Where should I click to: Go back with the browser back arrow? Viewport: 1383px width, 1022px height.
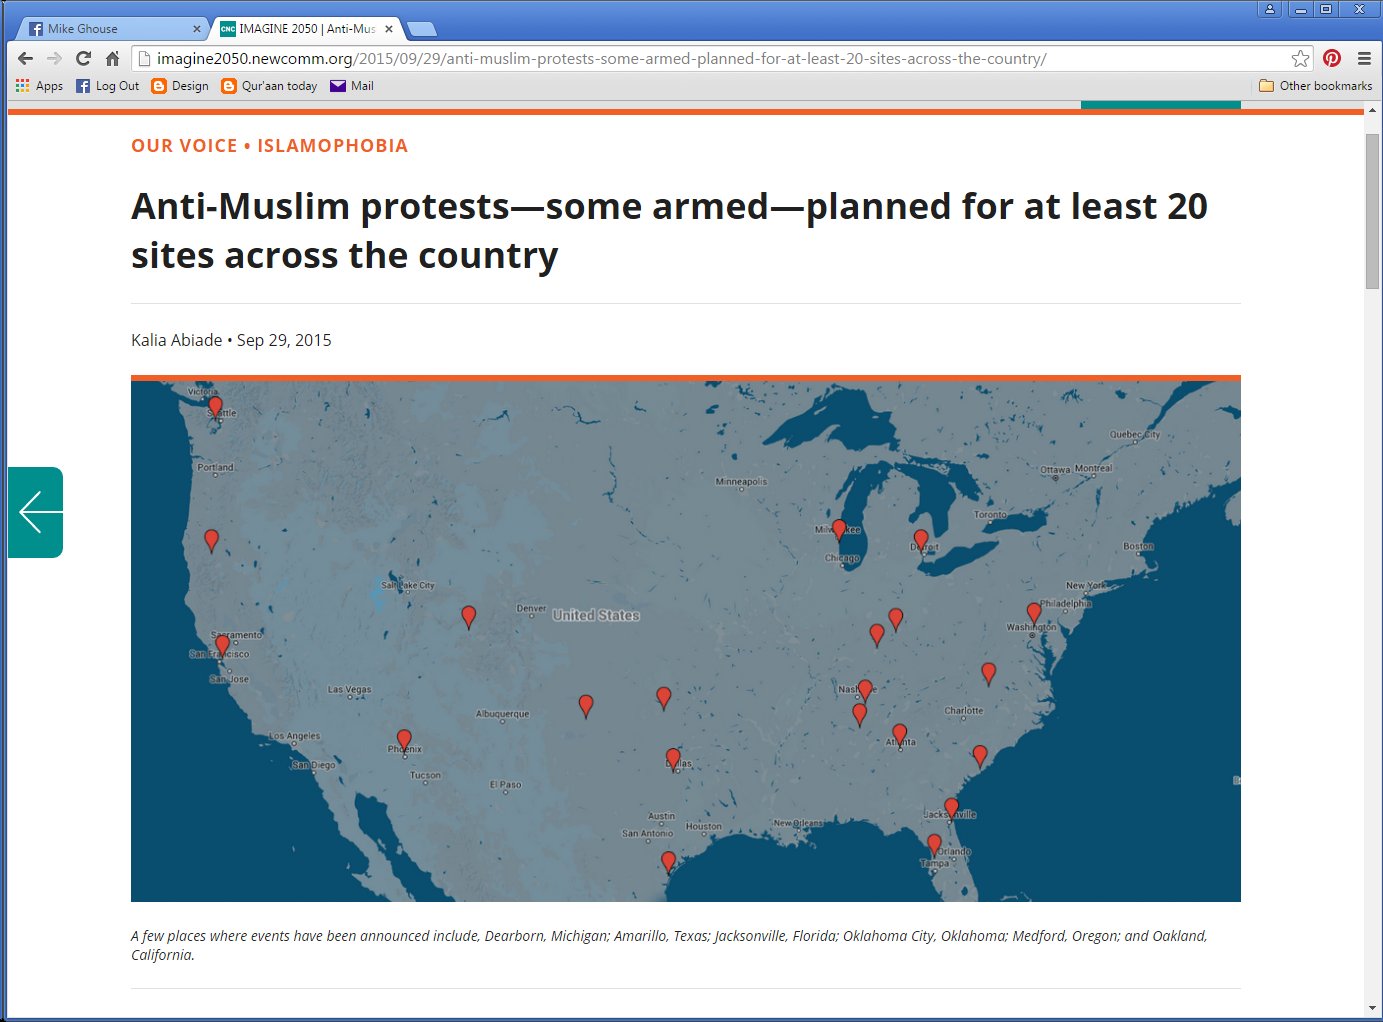(x=25, y=58)
